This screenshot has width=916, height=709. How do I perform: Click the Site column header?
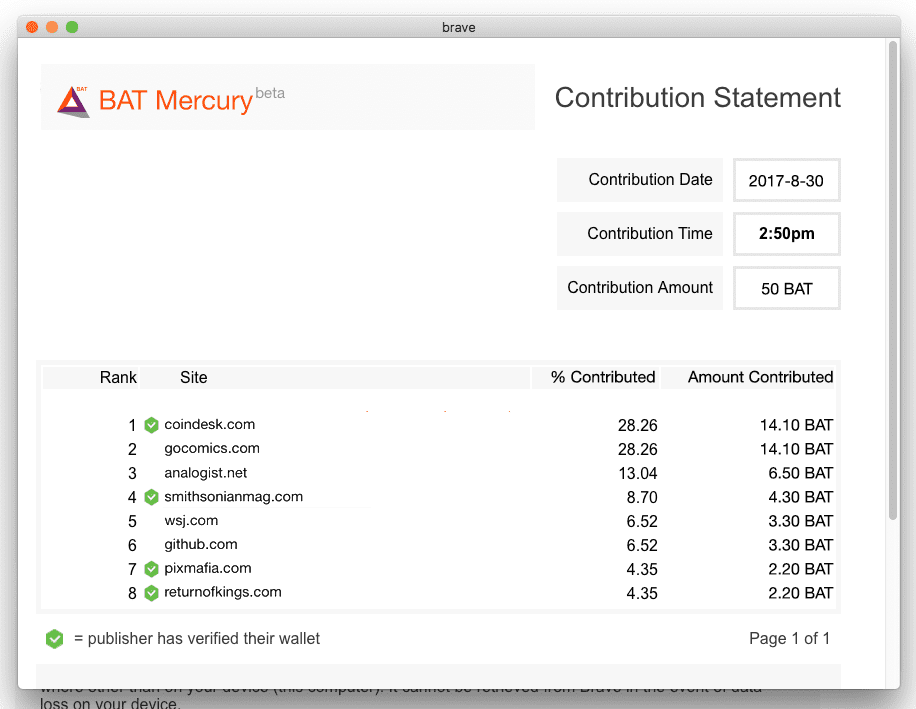coord(193,377)
